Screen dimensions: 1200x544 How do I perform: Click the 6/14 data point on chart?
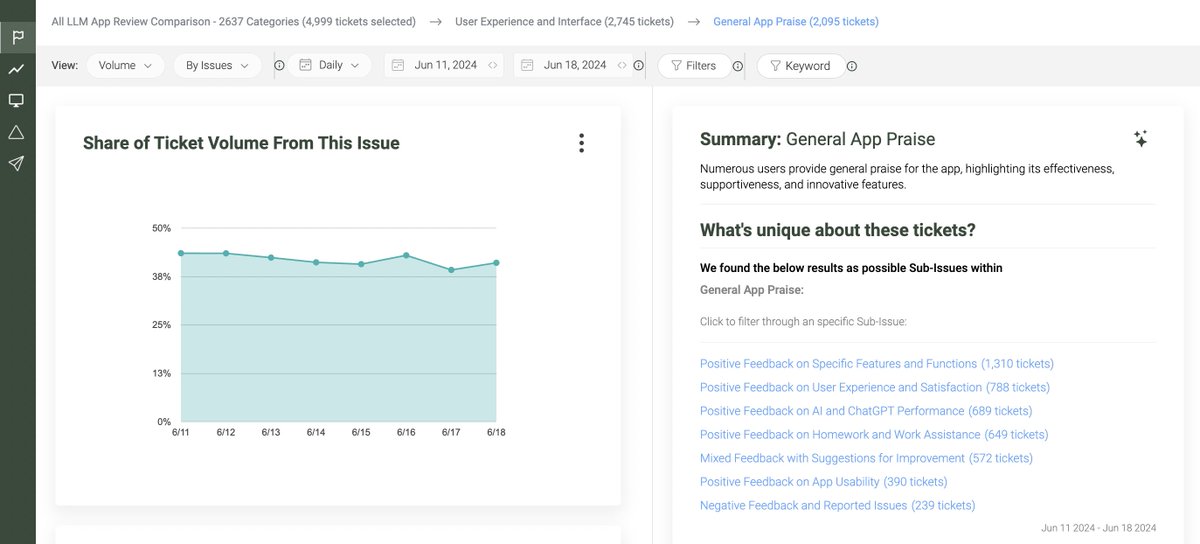click(316, 262)
